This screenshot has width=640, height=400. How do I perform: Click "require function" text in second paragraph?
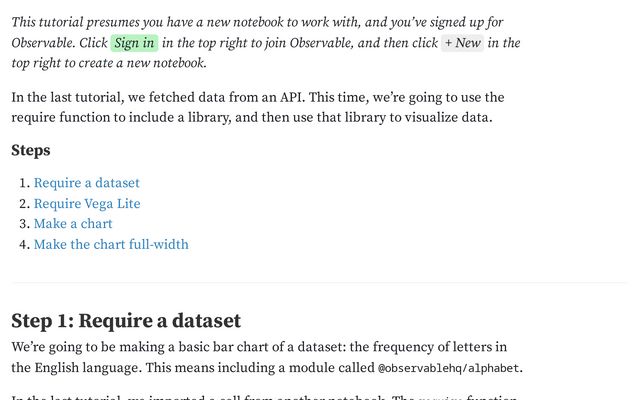coord(60,118)
